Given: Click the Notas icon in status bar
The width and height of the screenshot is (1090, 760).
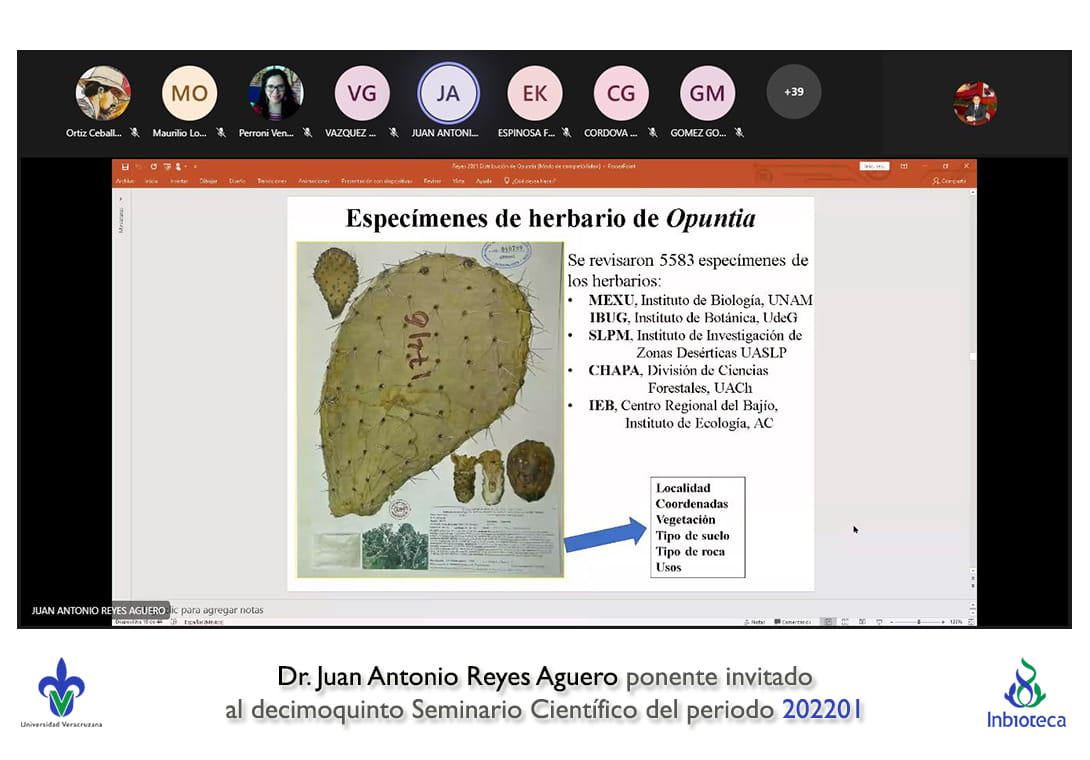Looking at the screenshot, I should [756, 622].
